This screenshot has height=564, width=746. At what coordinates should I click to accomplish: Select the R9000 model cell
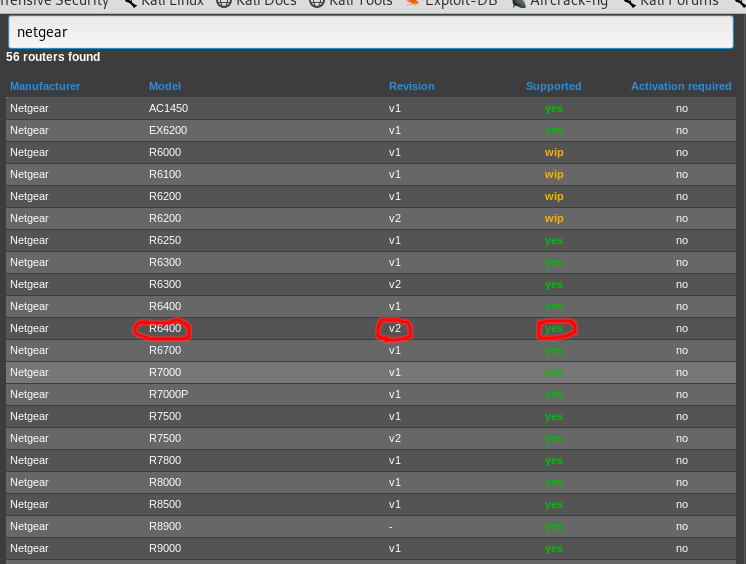[x=165, y=548]
